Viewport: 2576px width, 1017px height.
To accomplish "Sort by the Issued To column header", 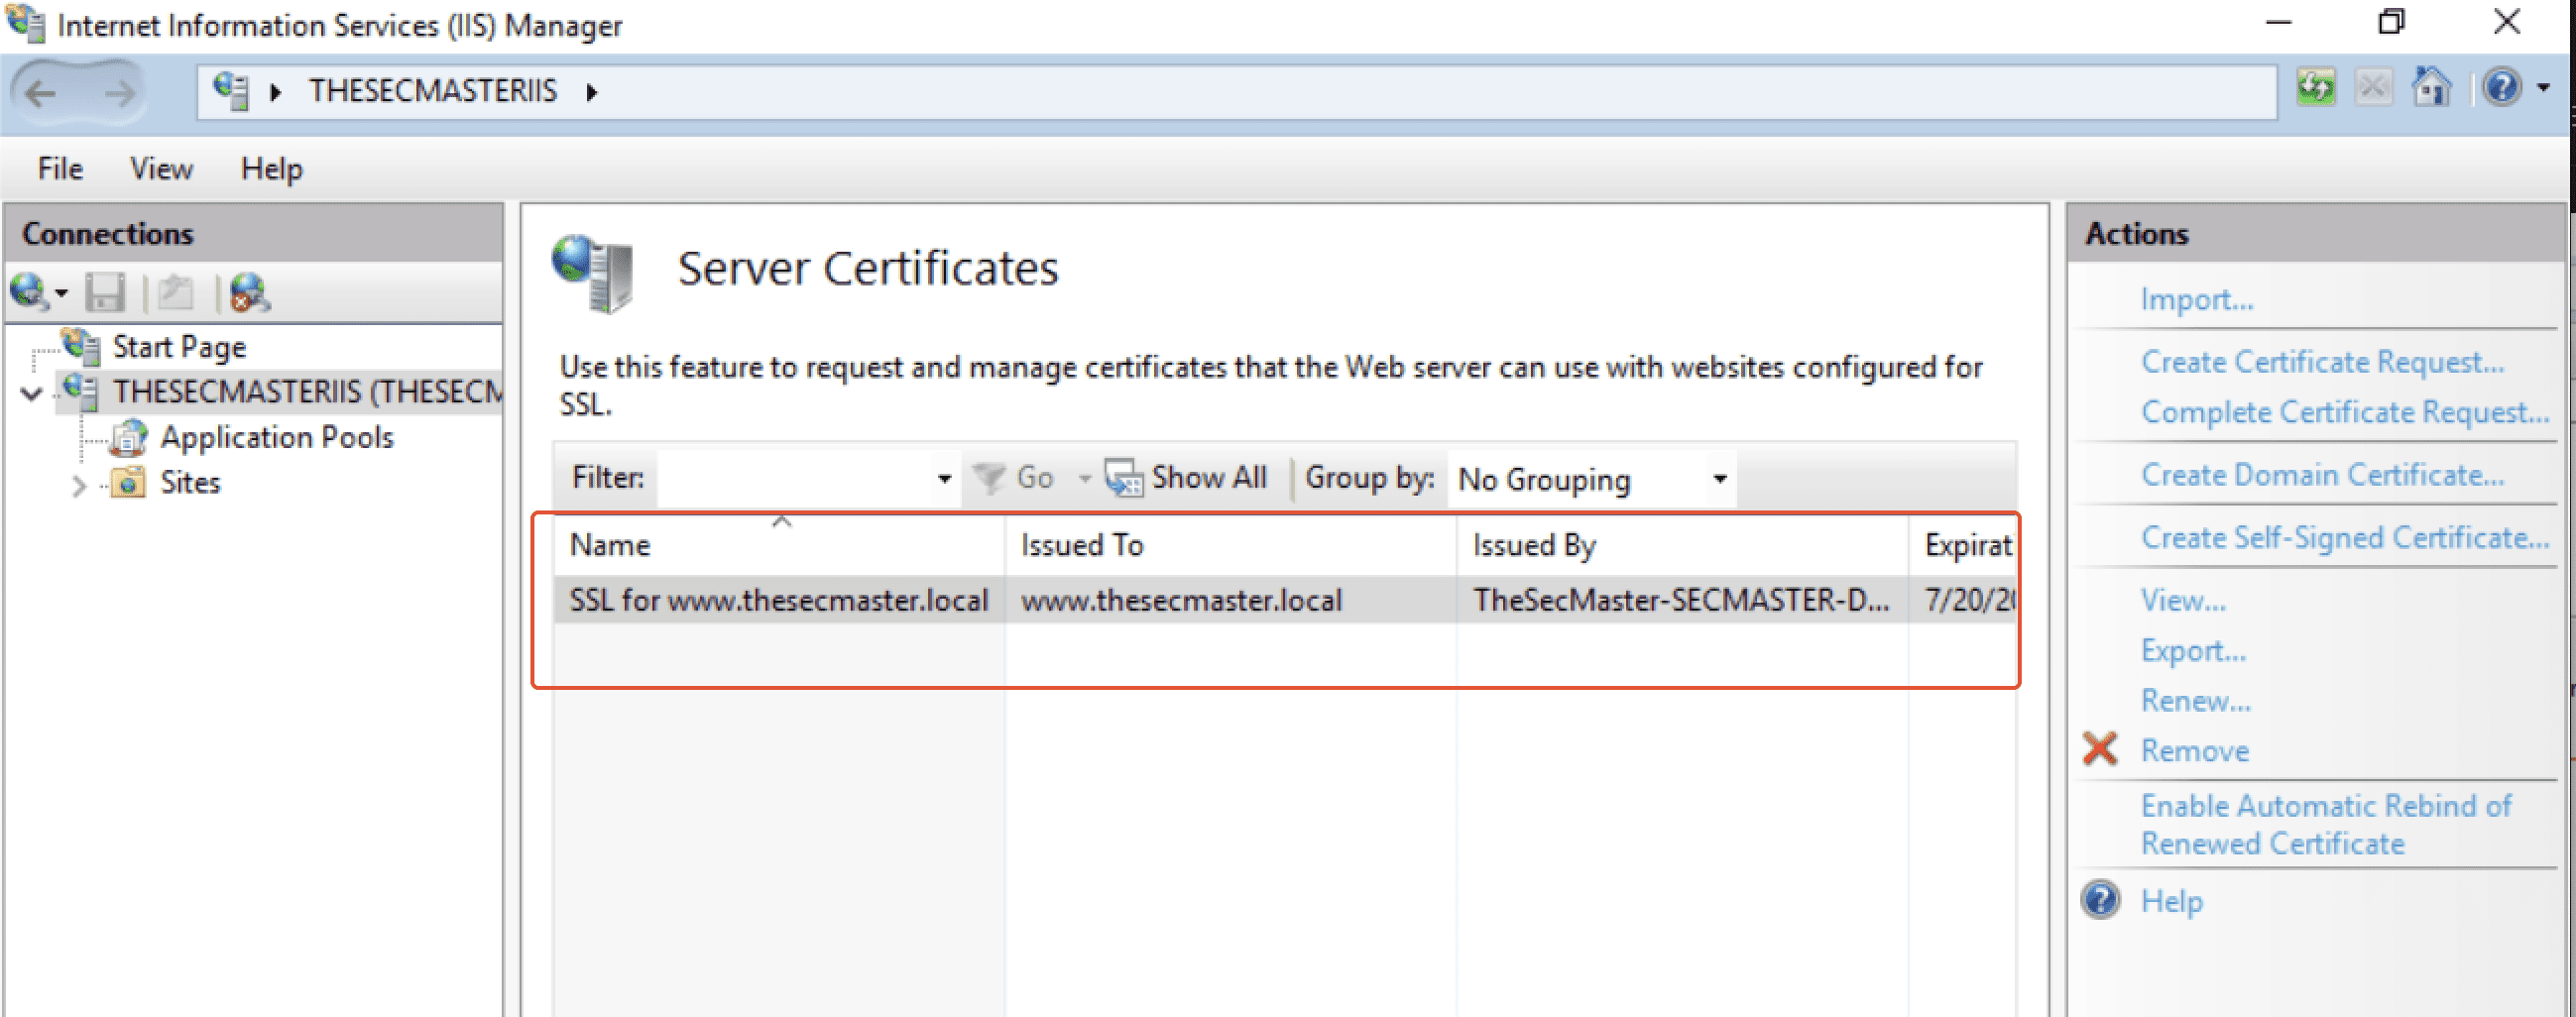I will coord(1231,545).
